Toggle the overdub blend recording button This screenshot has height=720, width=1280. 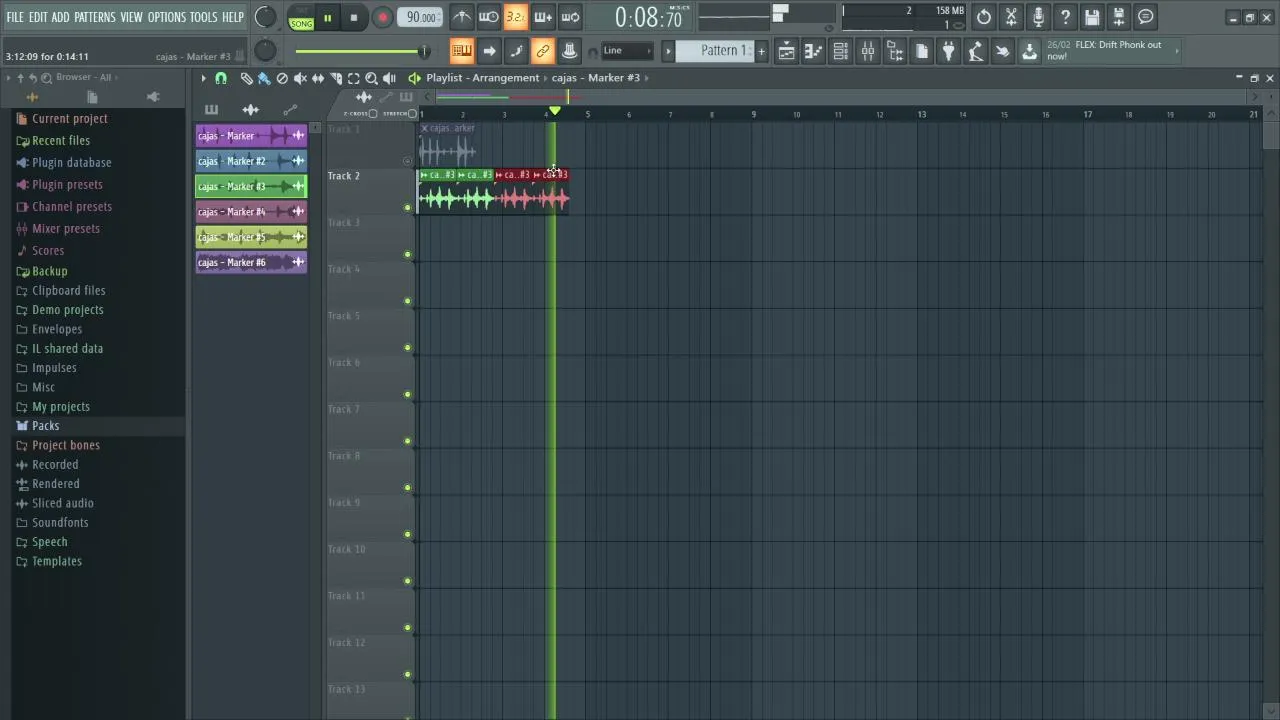tap(543, 17)
